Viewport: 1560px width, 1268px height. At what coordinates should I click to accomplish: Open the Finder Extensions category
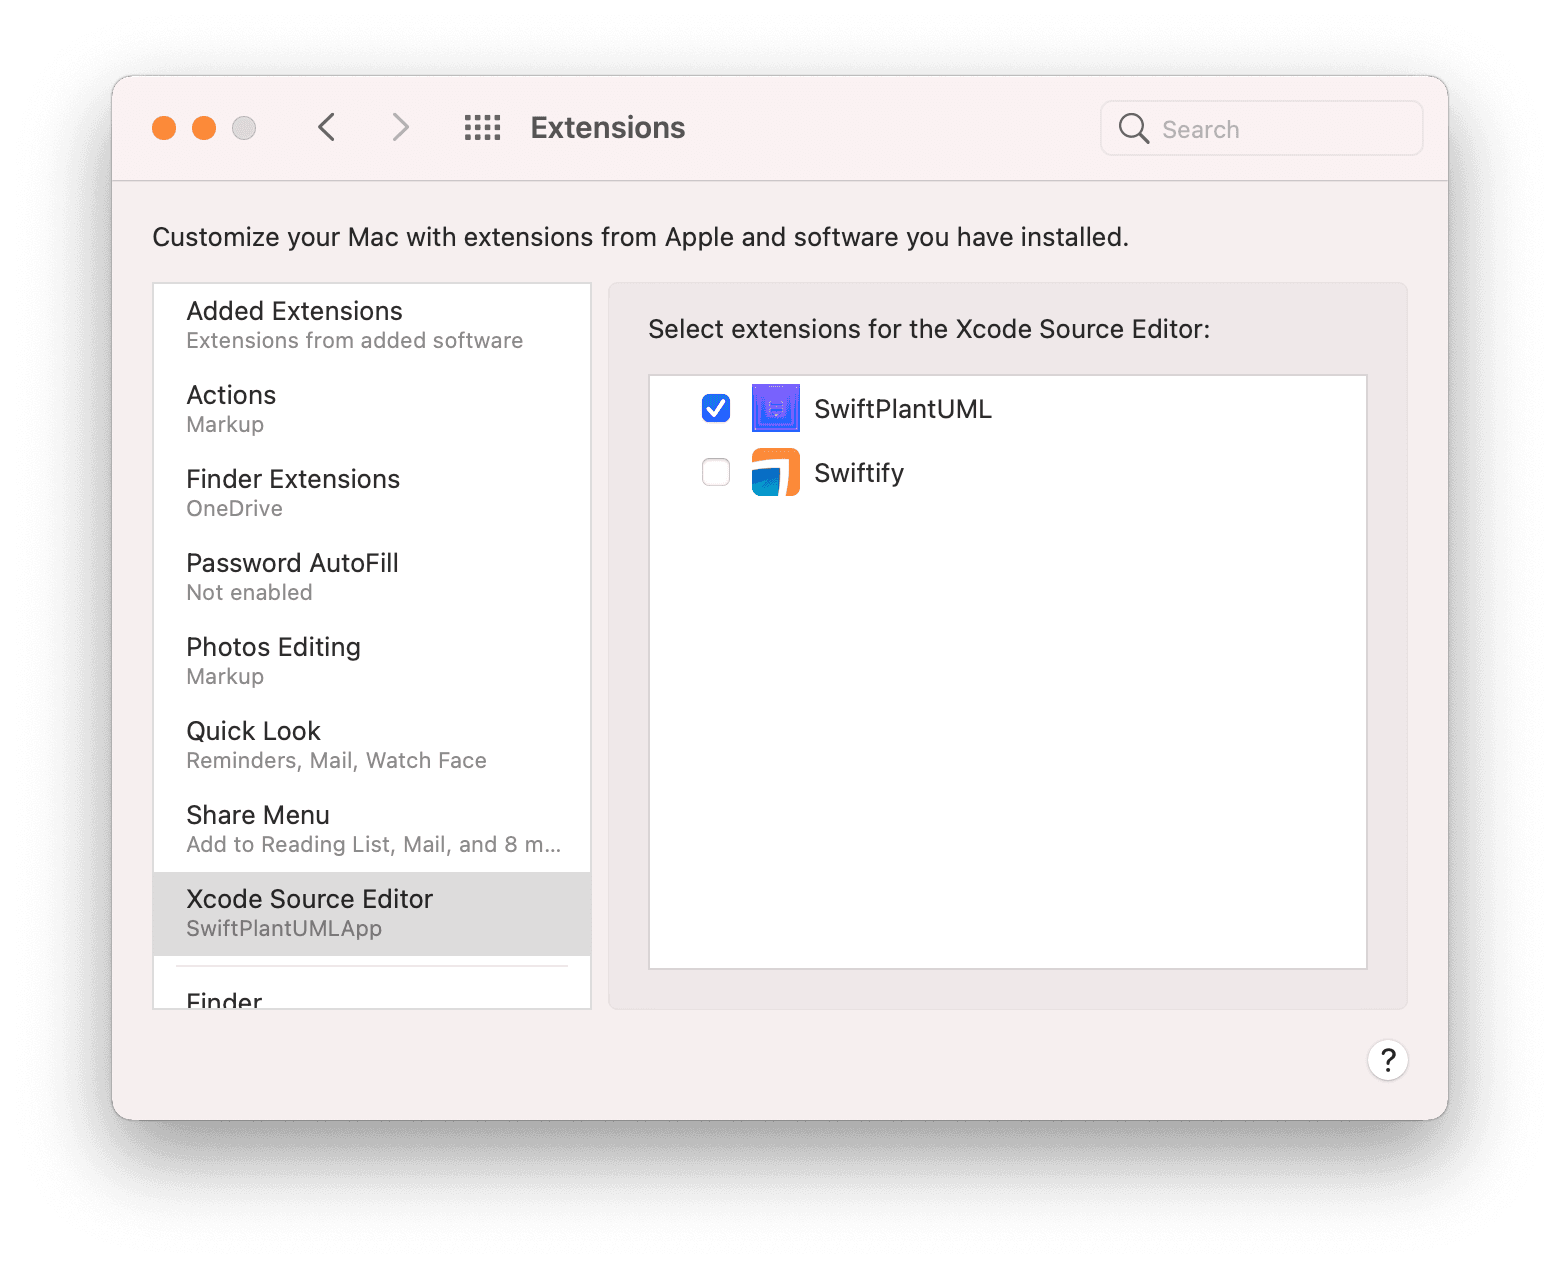[x=293, y=491]
